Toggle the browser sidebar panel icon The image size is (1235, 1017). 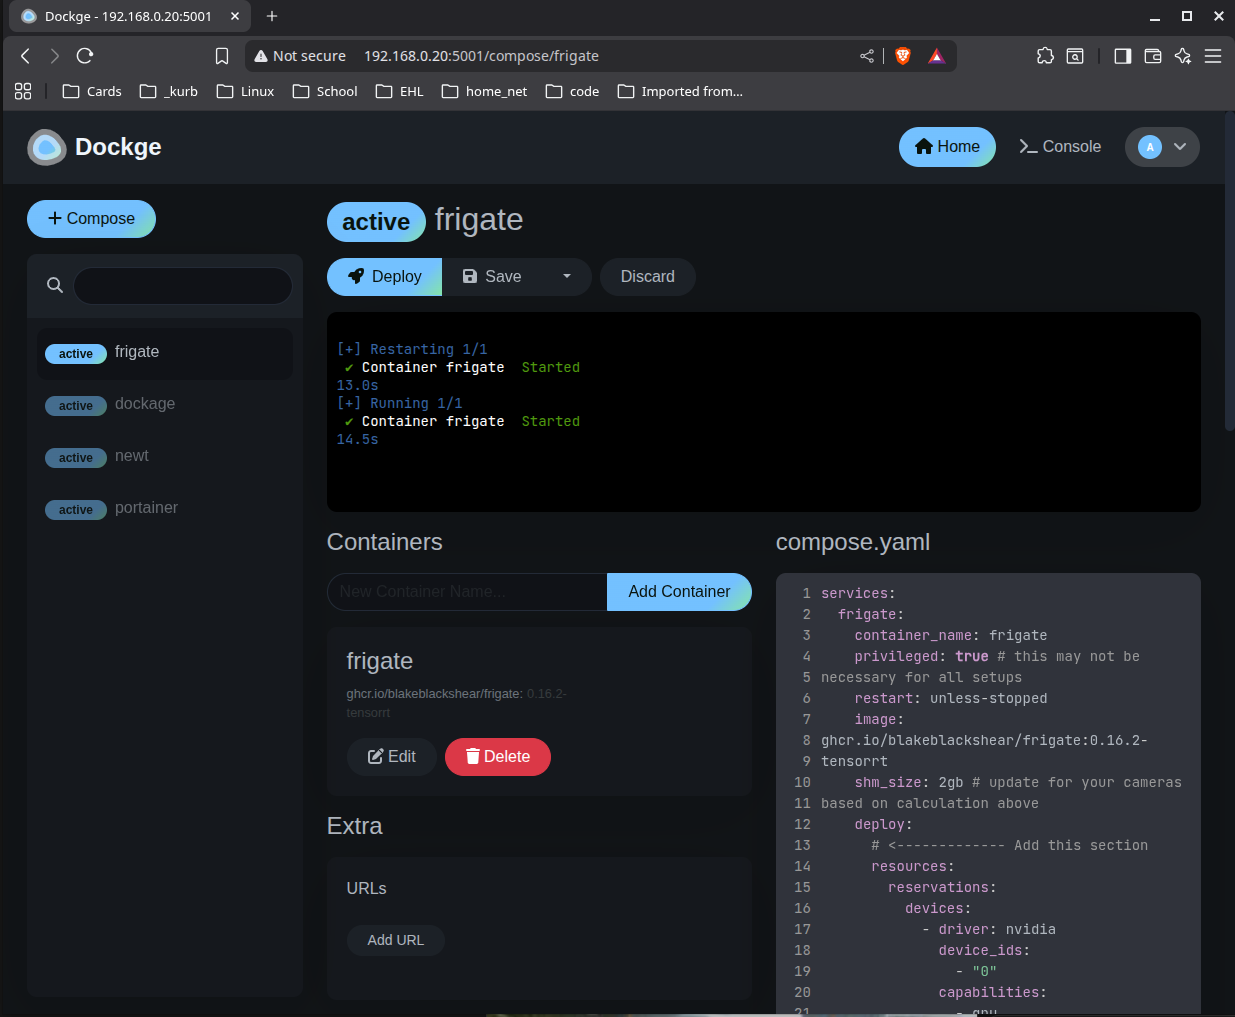pyautogui.click(x=1122, y=56)
